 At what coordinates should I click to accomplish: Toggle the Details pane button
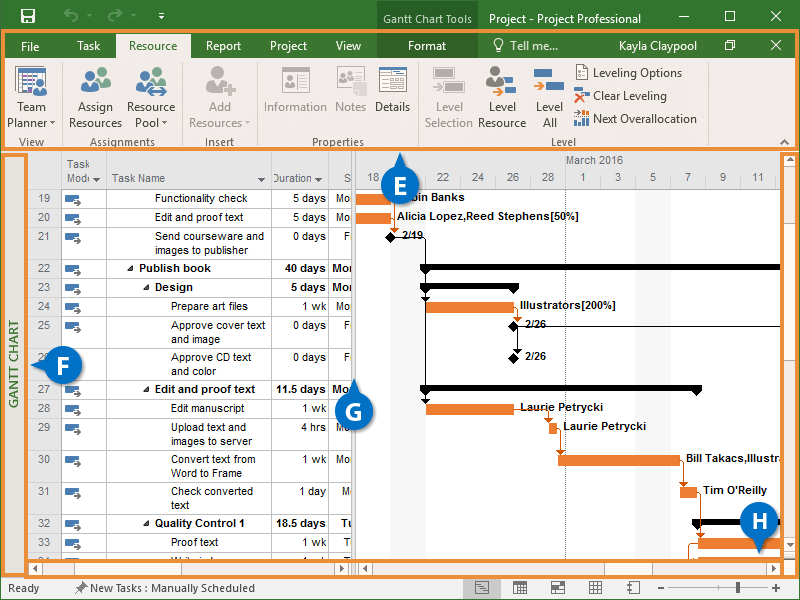pyautogui.click(x=392, y=90)
